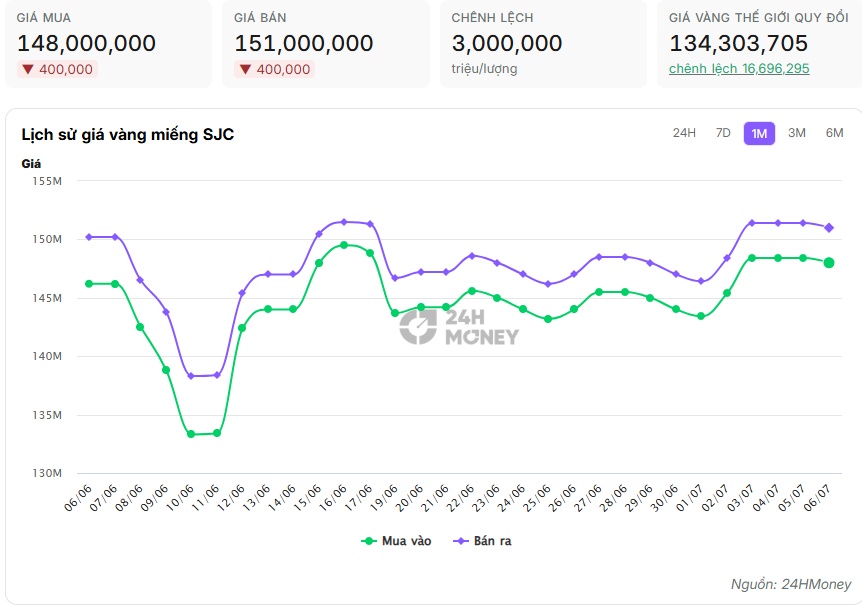Select the 10/06 lowest buy-price point
Screen dimensions: 862x606
191,434
